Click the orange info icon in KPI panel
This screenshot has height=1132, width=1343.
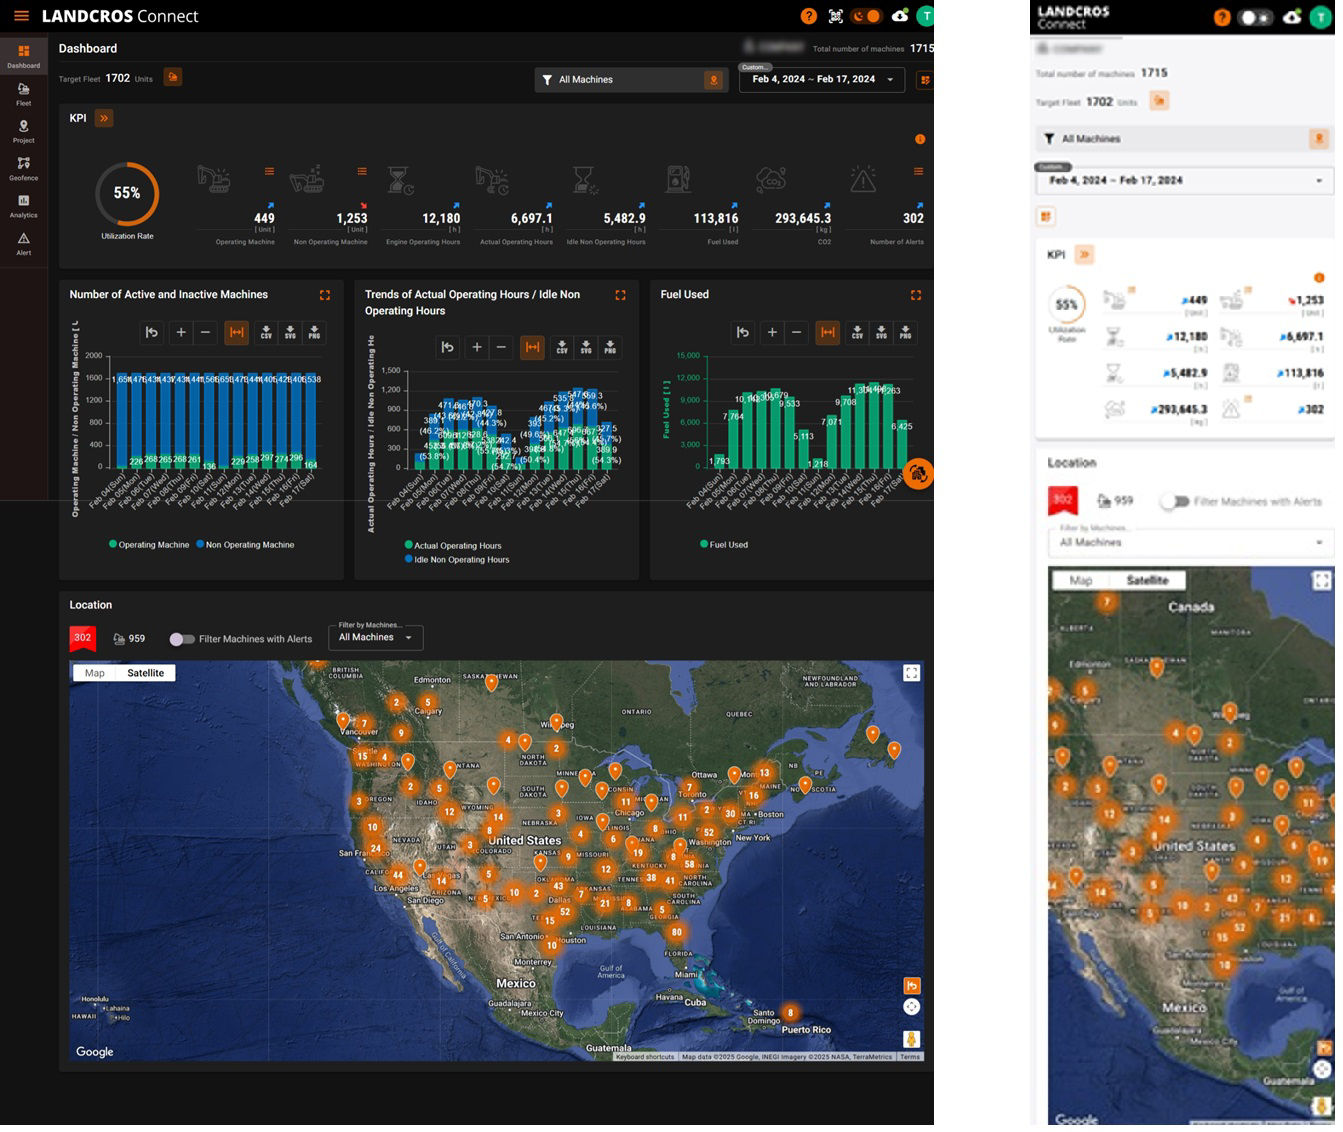[x=920, y=140]
